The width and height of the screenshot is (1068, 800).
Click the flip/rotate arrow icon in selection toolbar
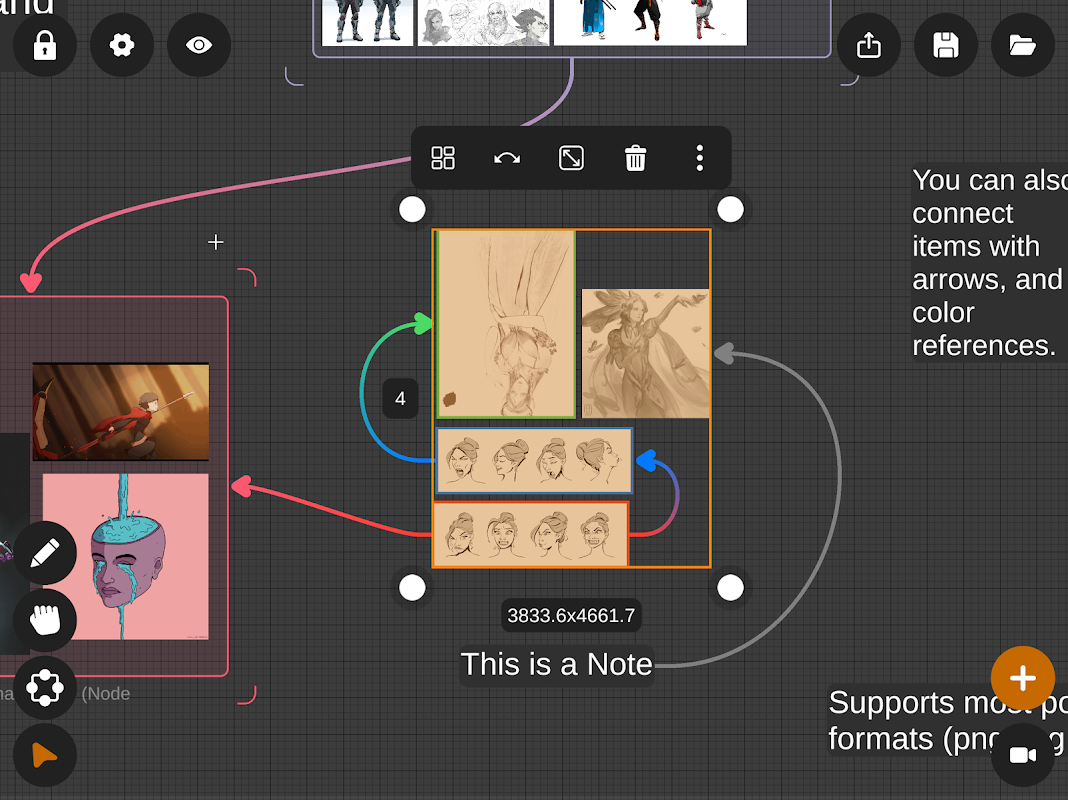(507, 158)
